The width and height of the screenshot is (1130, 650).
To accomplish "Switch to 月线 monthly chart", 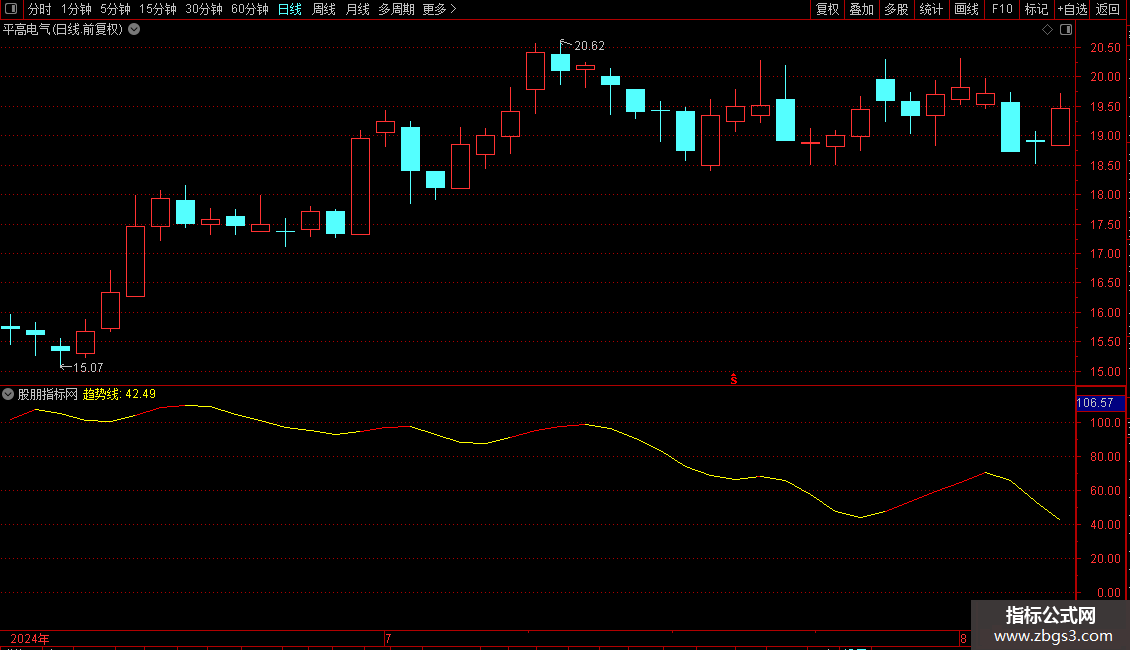I will click(357, 9).
